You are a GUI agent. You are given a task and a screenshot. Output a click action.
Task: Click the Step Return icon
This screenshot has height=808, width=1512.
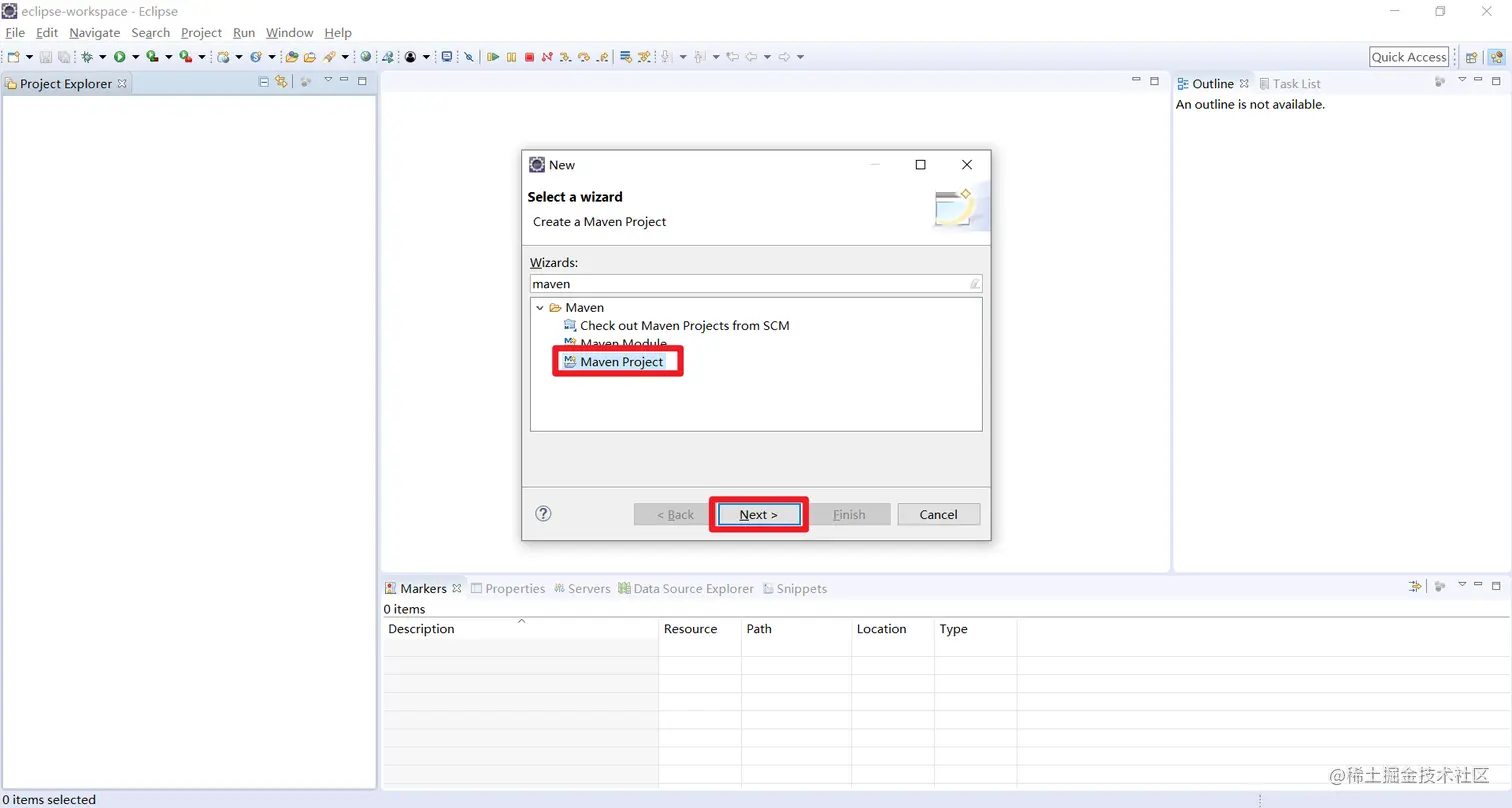click(602, 57)
